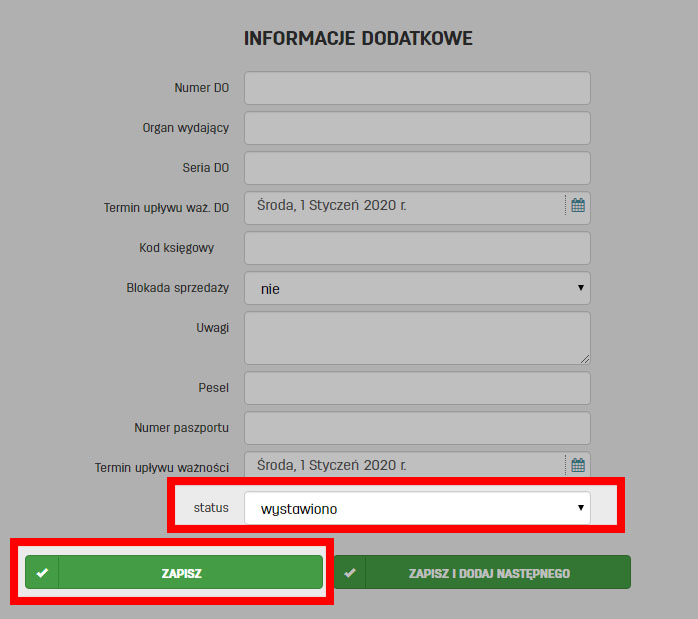Click the Termin upływu ważności date field
Screen dimensions: 698x619
(405, 465)
